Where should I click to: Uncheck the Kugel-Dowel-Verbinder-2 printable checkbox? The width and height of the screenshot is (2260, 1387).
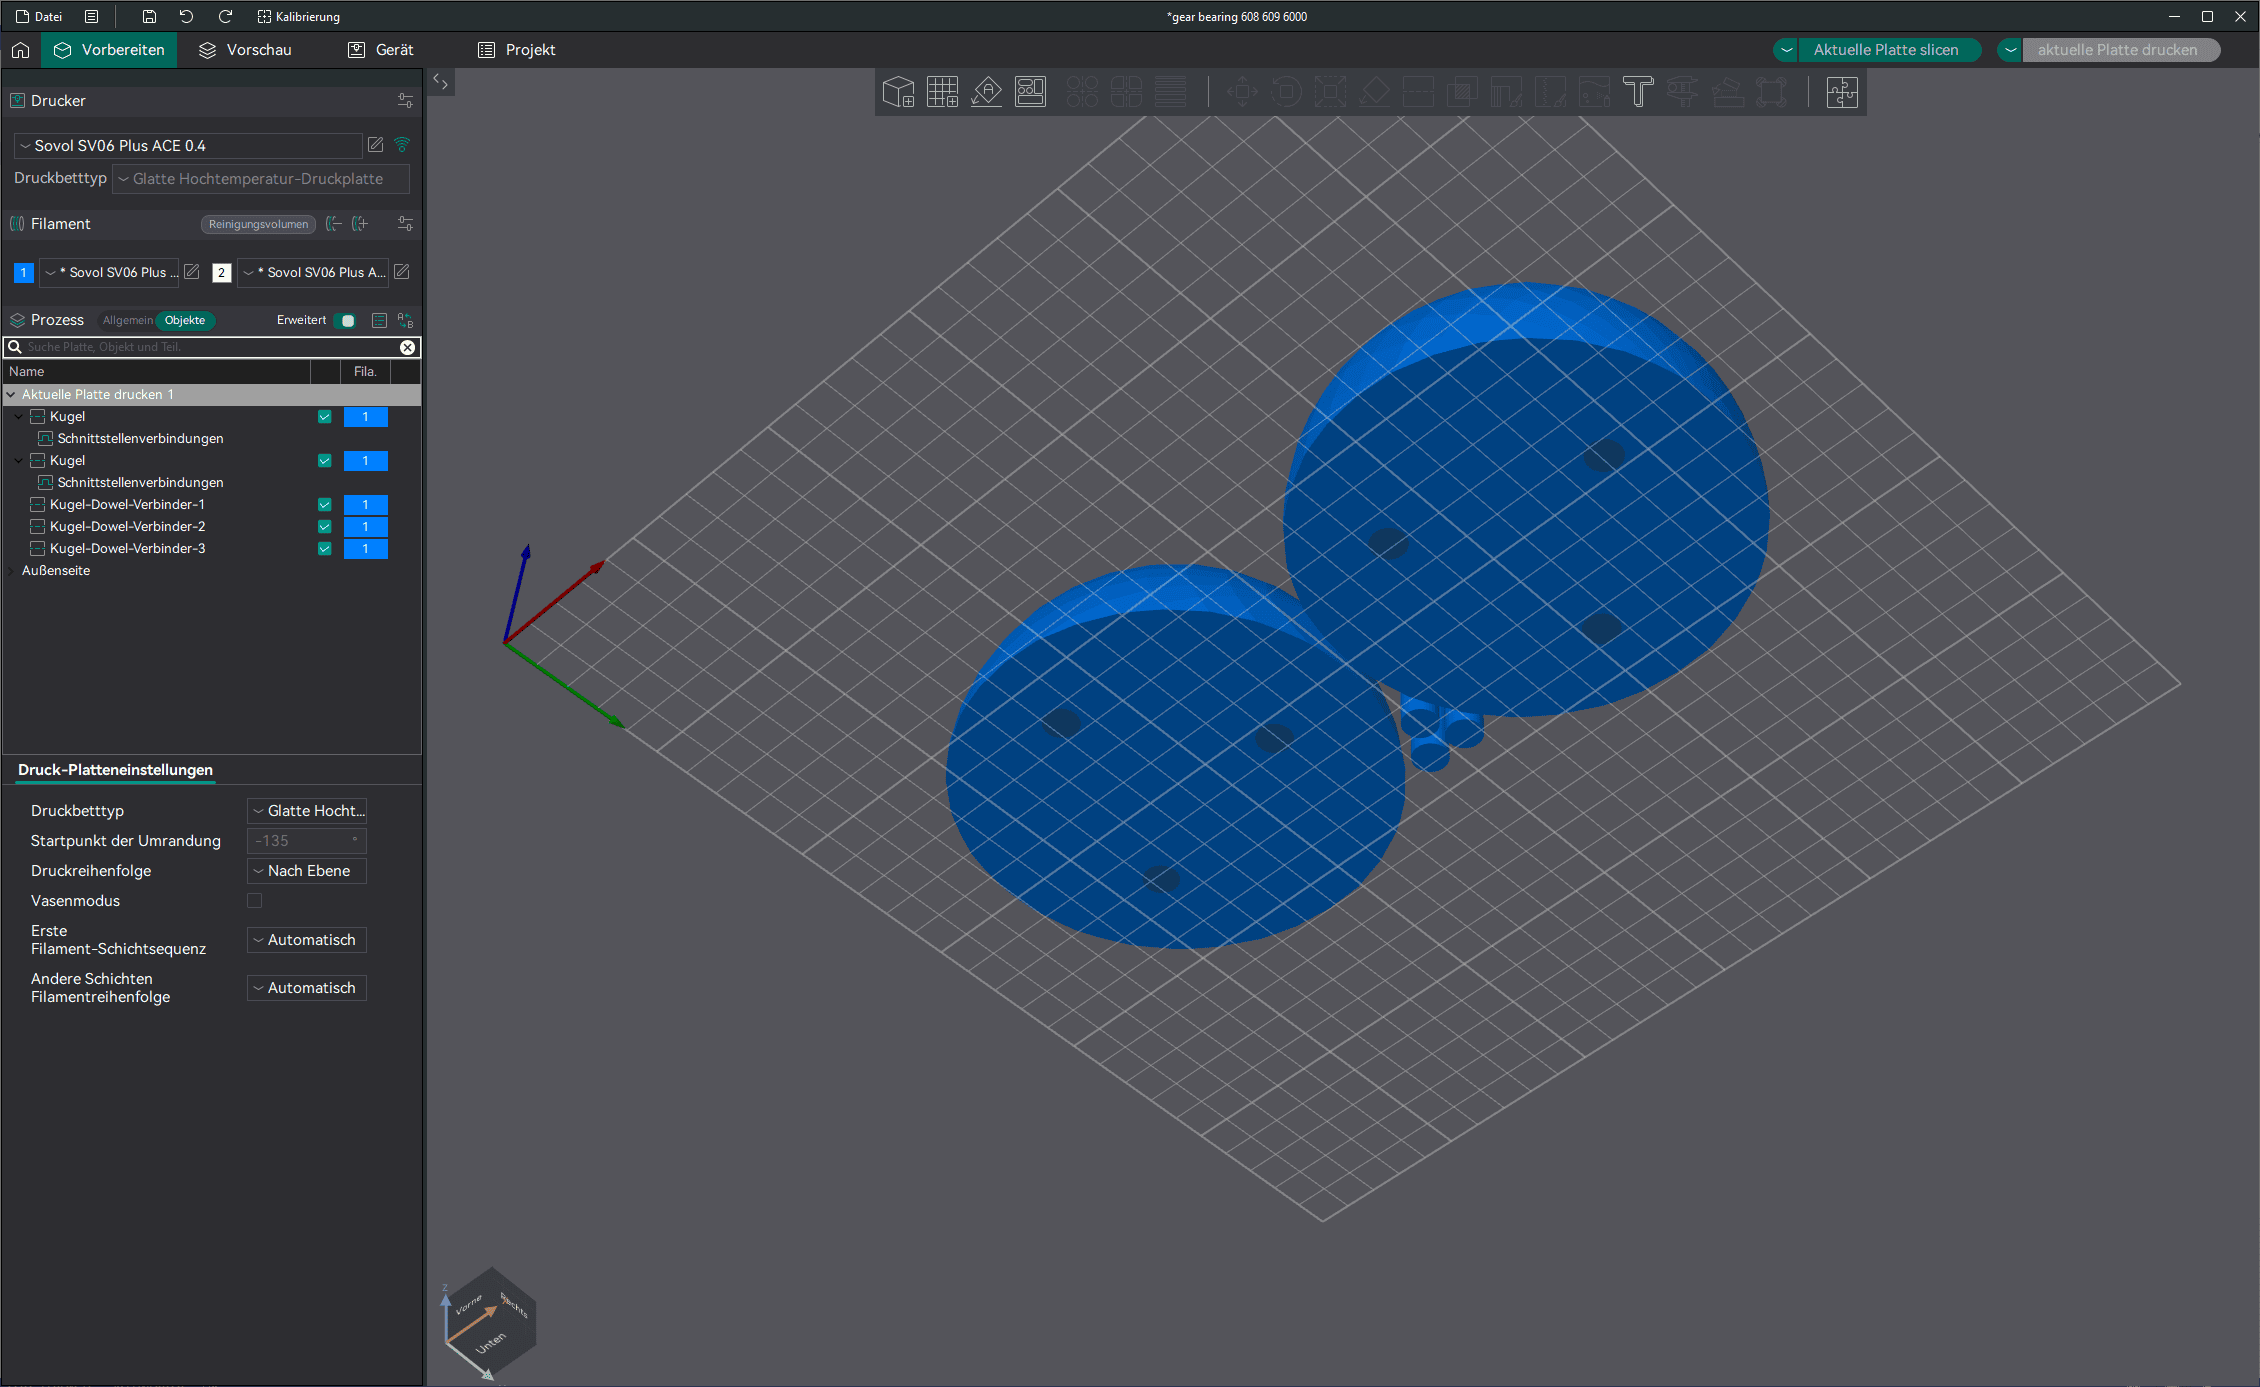click(324, 526)
